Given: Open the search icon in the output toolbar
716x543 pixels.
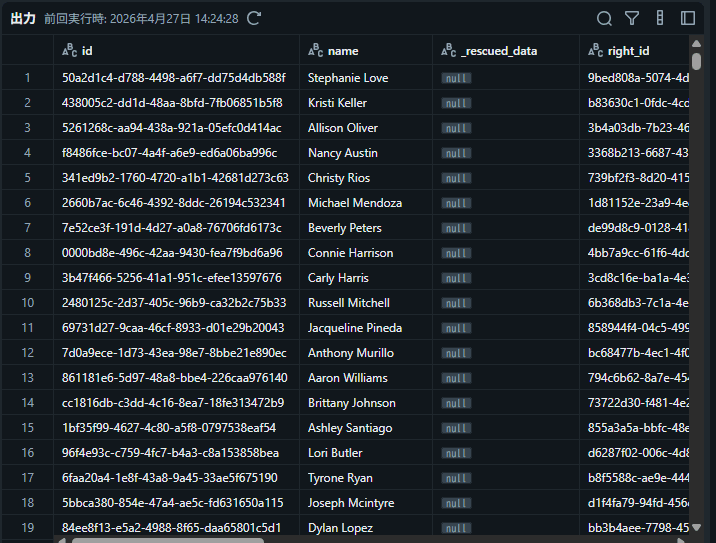Looking at the screenshot, I should pyautogui.click(x=604, y=18).
